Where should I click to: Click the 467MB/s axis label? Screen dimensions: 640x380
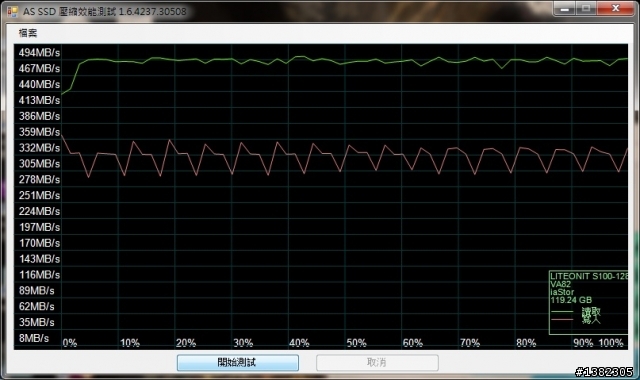pyautogui.click(x=39, y=69)
